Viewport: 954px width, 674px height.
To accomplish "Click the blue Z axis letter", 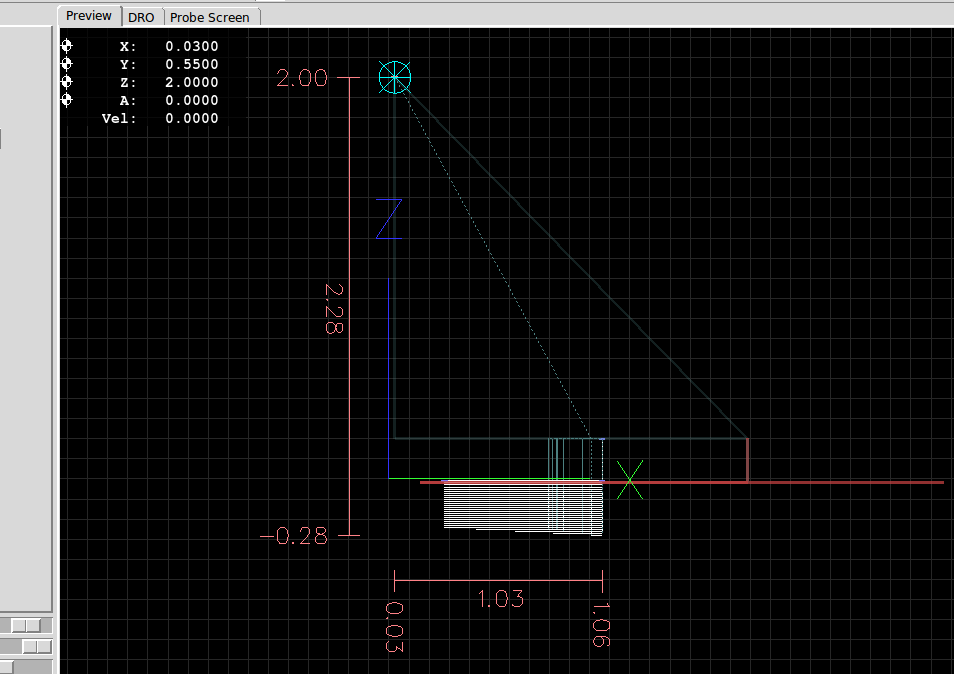I will [x=388, y=219].
